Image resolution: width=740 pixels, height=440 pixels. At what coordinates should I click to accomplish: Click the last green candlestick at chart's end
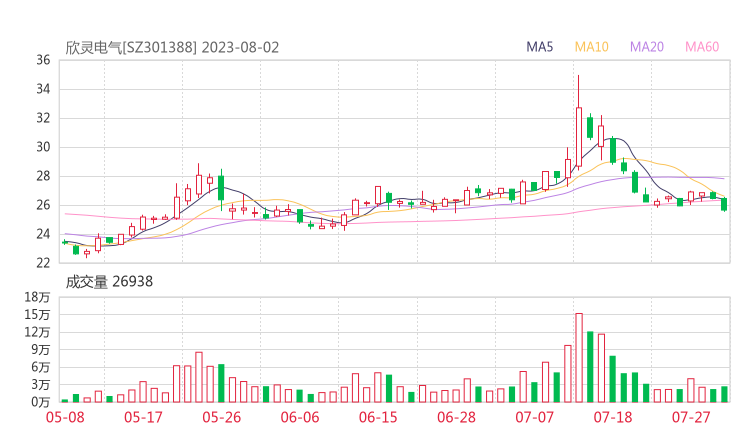[x=724, y=204]
